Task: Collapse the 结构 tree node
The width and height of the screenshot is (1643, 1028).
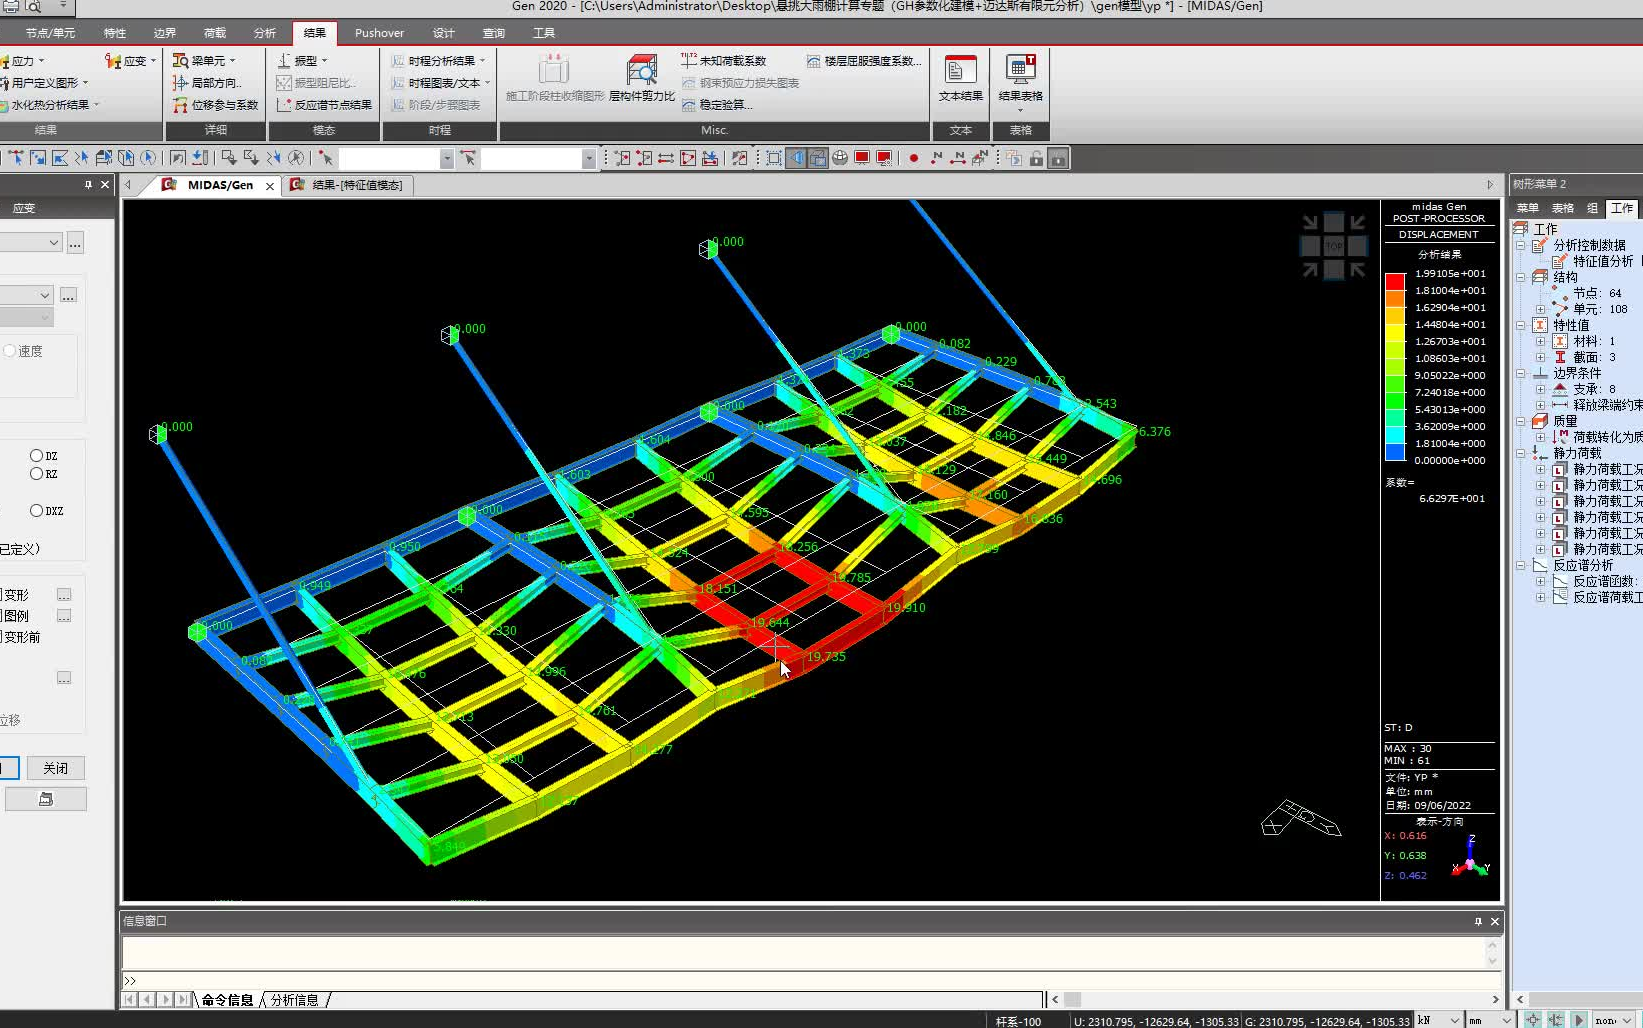Action: tap(1521, 277)
